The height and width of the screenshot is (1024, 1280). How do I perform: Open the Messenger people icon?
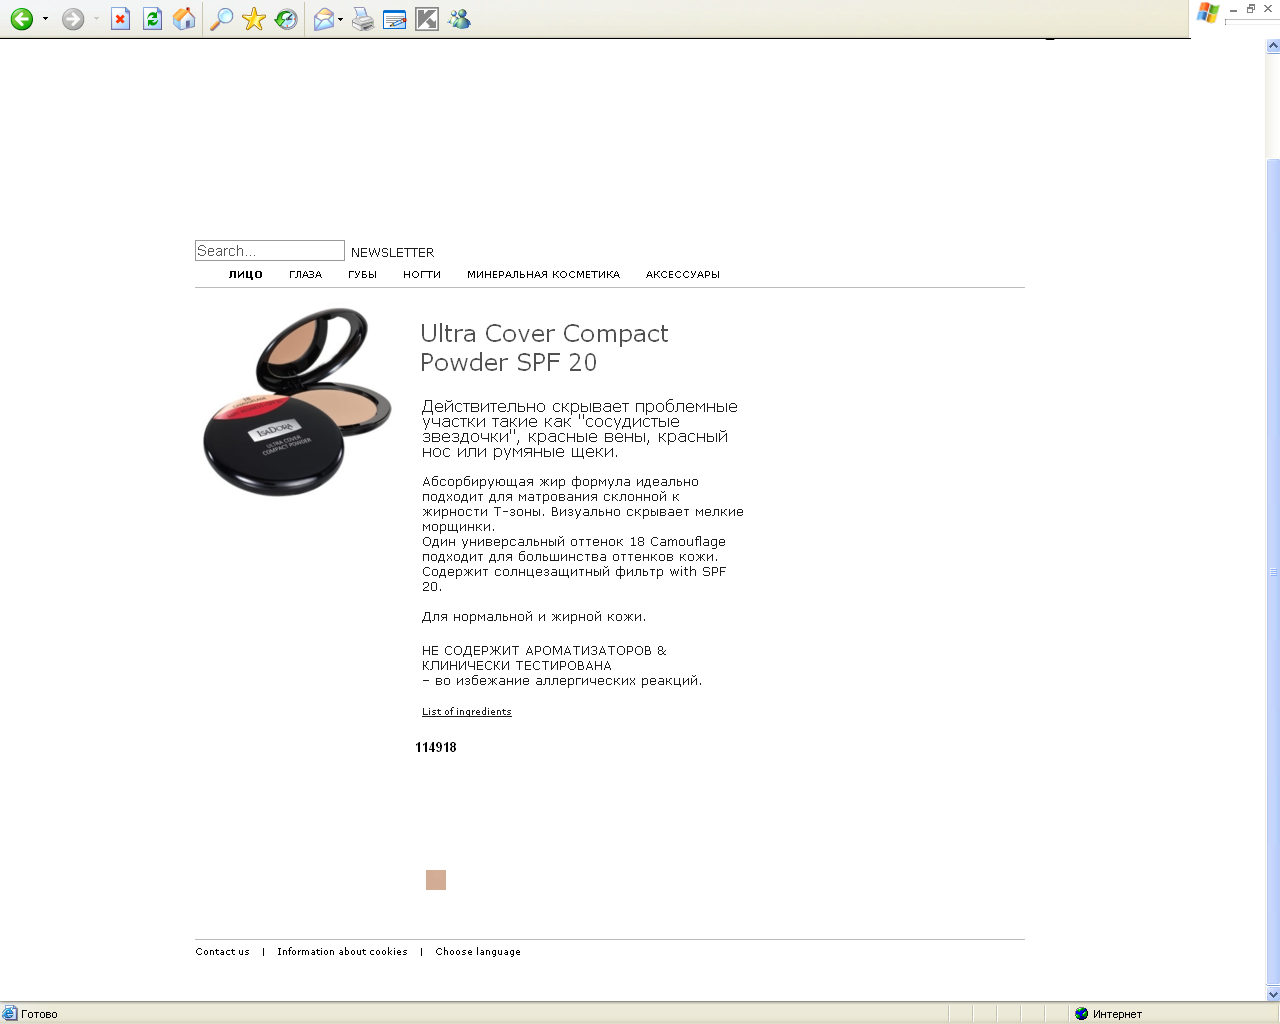point(459,19)
